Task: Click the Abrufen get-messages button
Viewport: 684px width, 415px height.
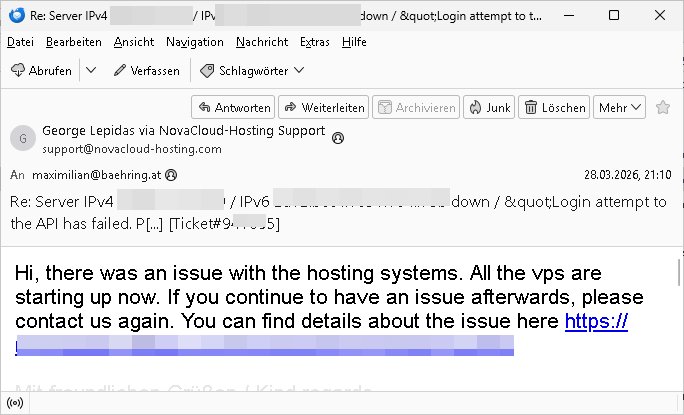Action: pos(41,70)
